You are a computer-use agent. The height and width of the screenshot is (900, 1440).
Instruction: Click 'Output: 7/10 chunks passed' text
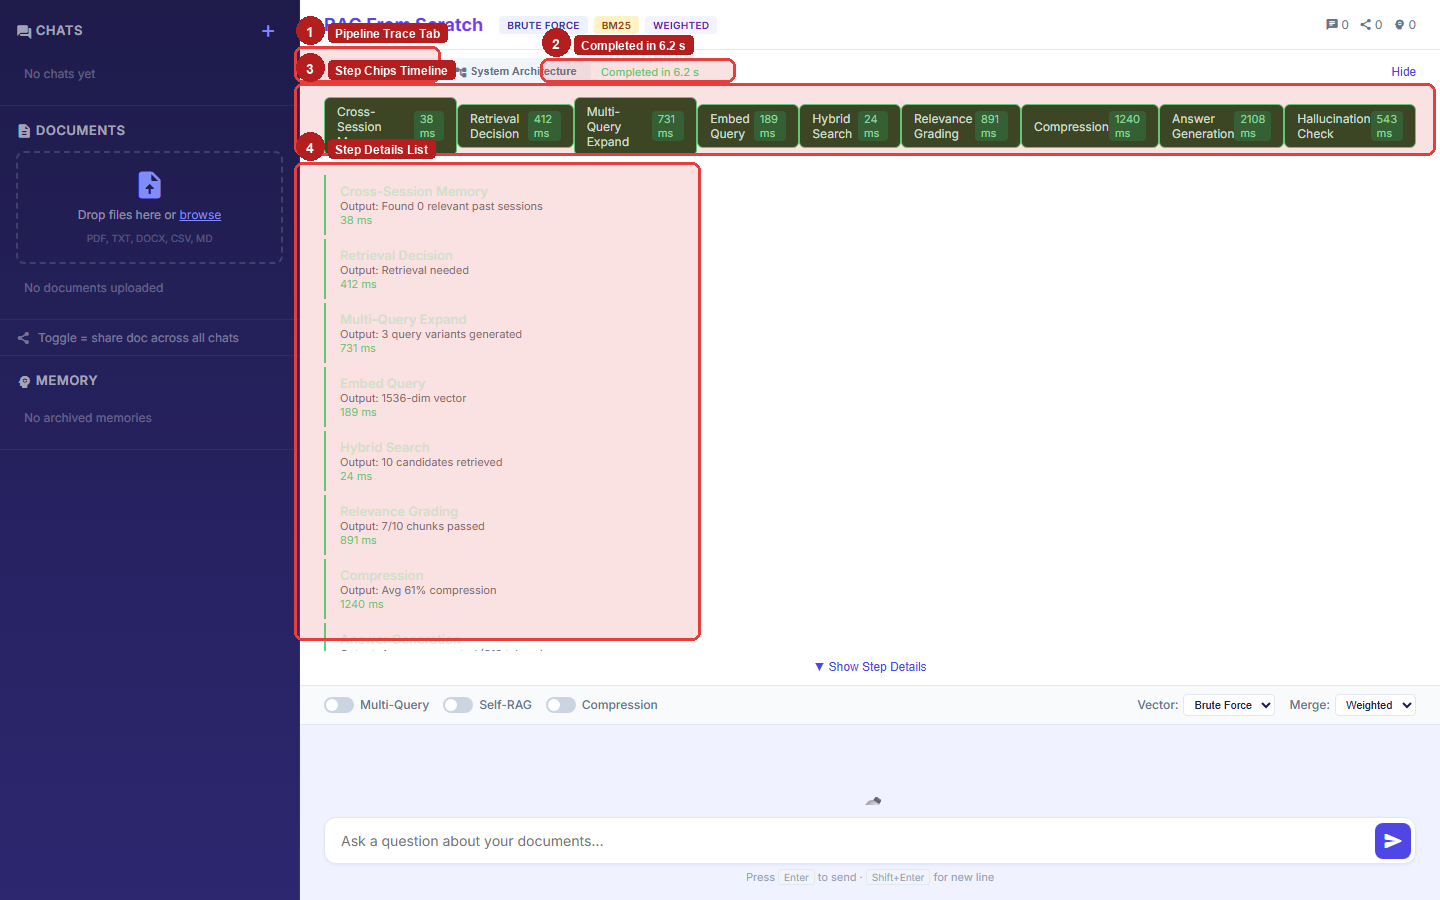pyautogui.click(x=412, y=526)
